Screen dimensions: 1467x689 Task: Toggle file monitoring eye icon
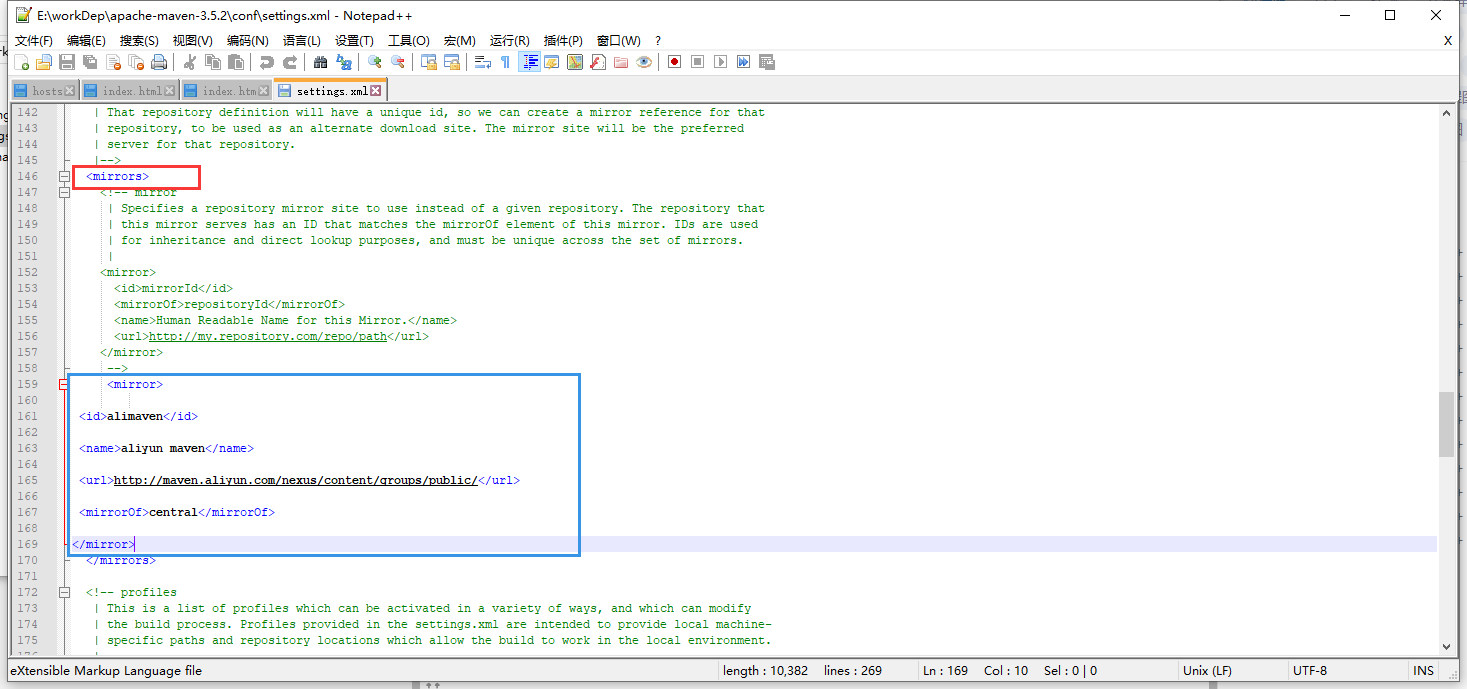644,62
